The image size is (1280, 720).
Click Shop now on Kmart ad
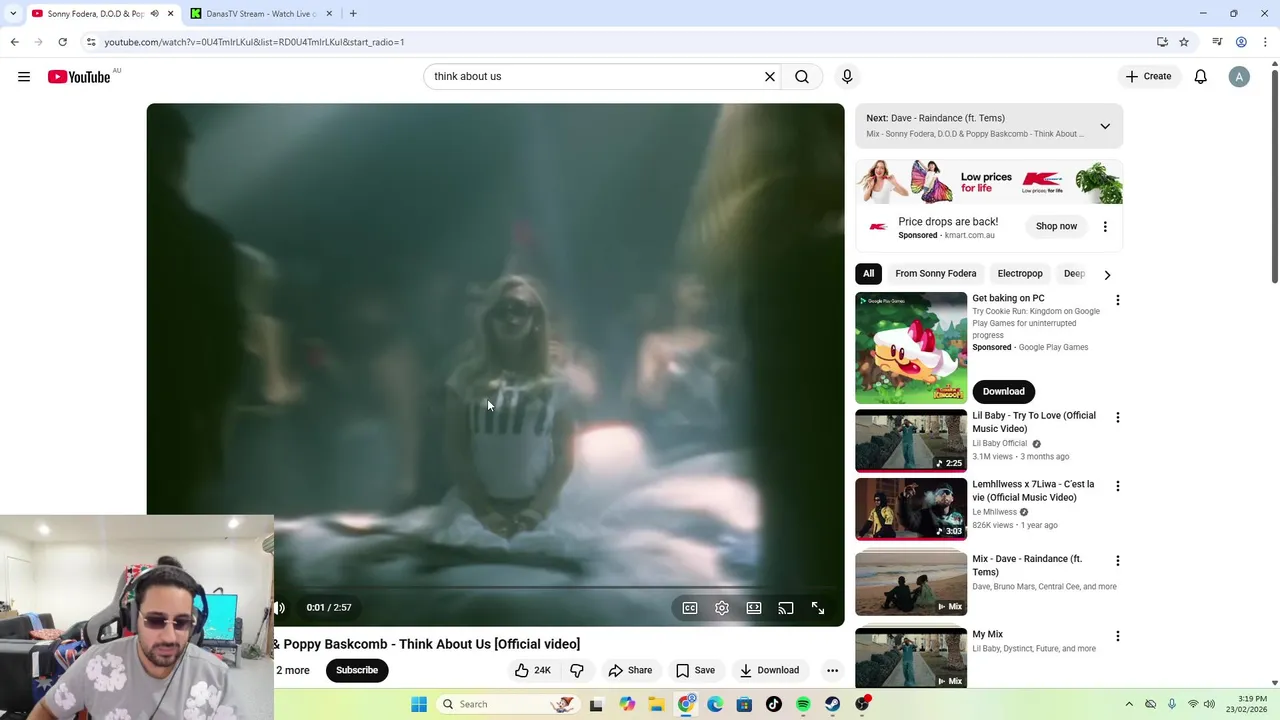tap(1056, 226)
